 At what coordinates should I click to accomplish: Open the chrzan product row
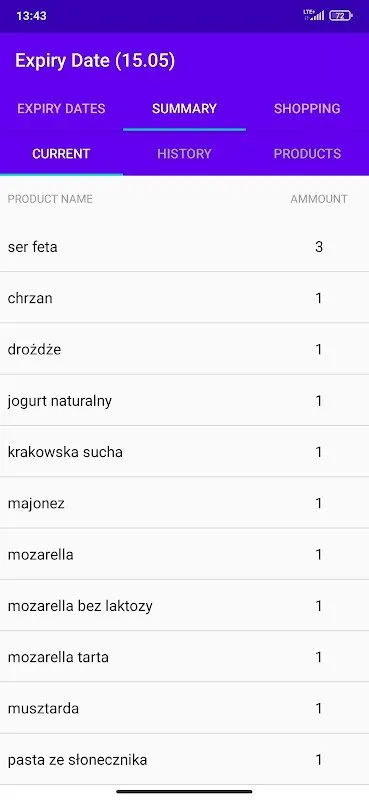point(184,298)
